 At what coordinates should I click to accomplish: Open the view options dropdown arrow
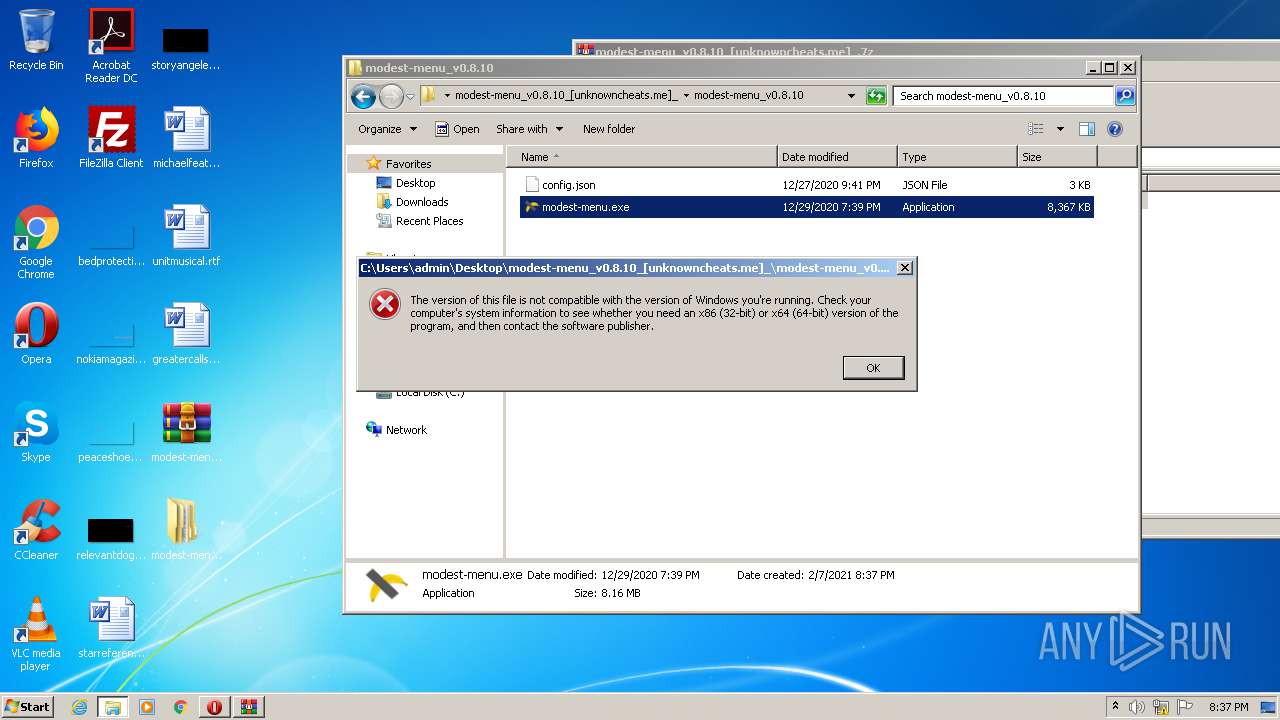tap(1060, 129)
